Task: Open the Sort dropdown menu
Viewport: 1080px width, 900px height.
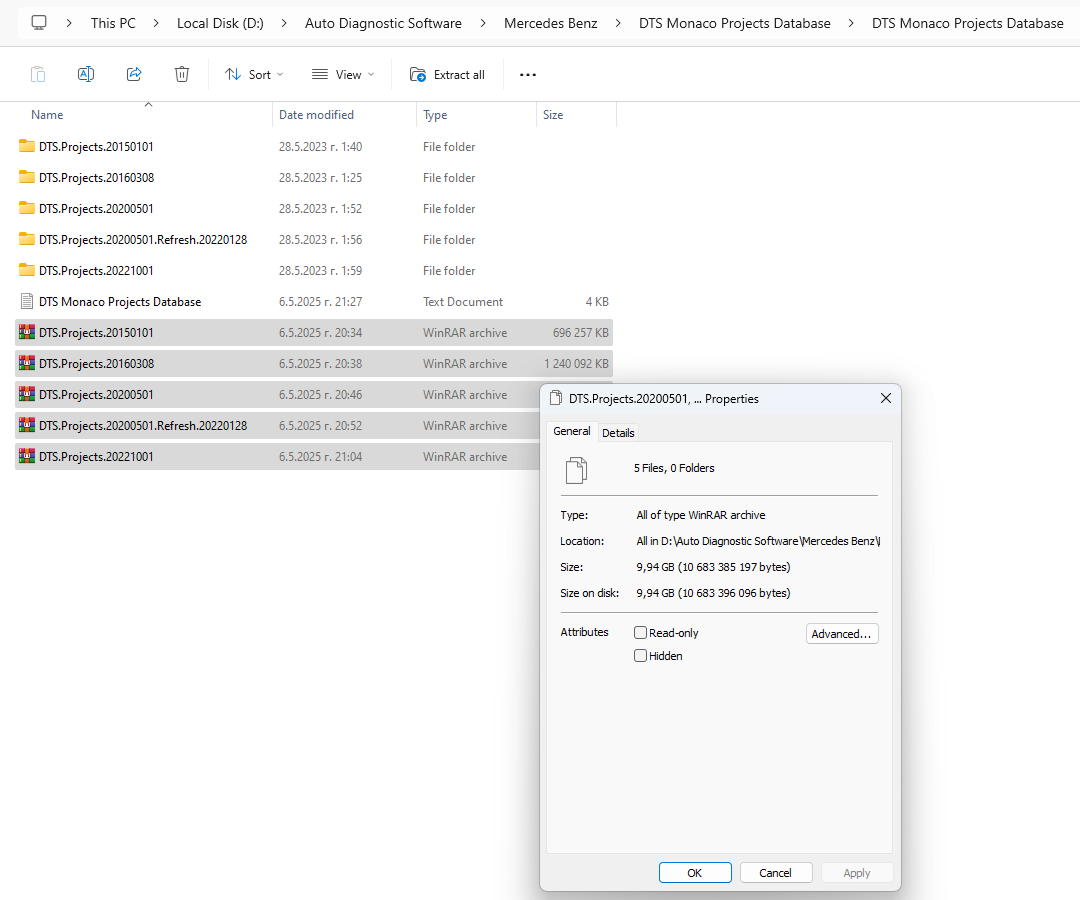Action: 254,74
